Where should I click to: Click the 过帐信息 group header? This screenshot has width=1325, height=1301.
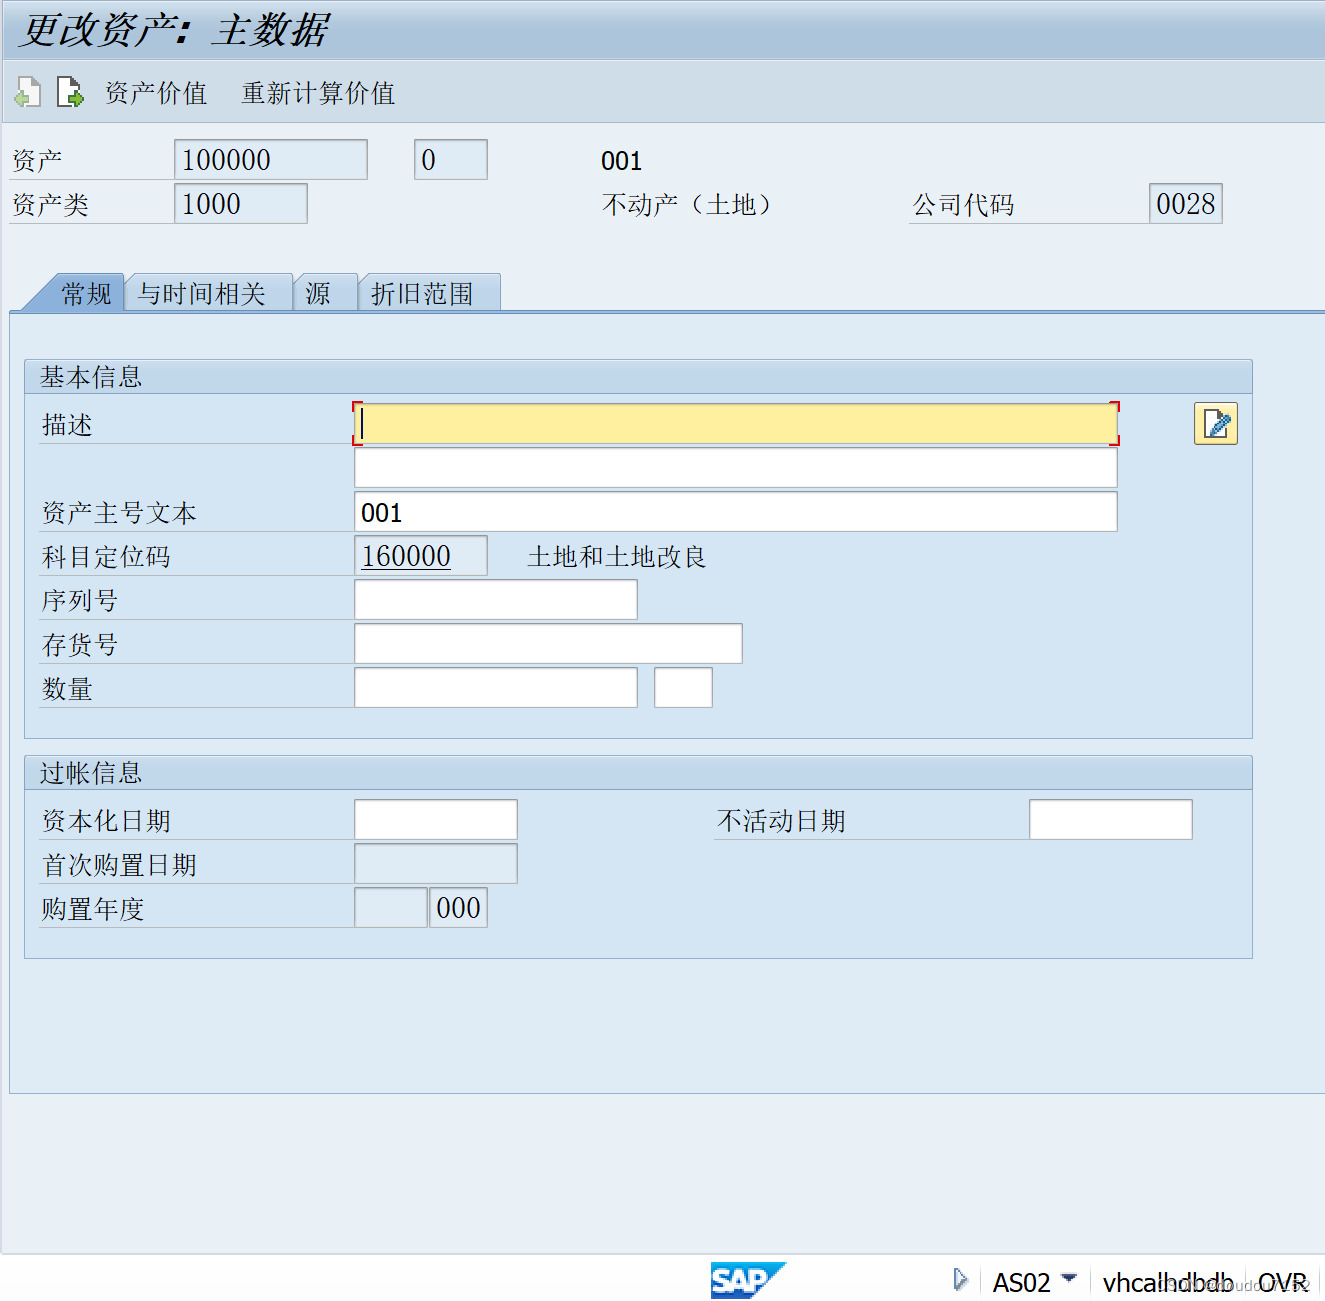[638, 773]
